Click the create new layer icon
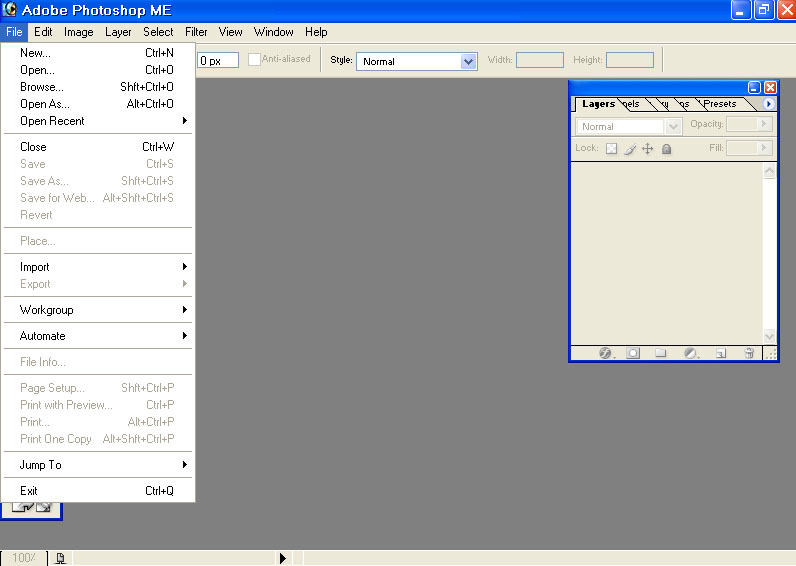 (x=721, y=353)
